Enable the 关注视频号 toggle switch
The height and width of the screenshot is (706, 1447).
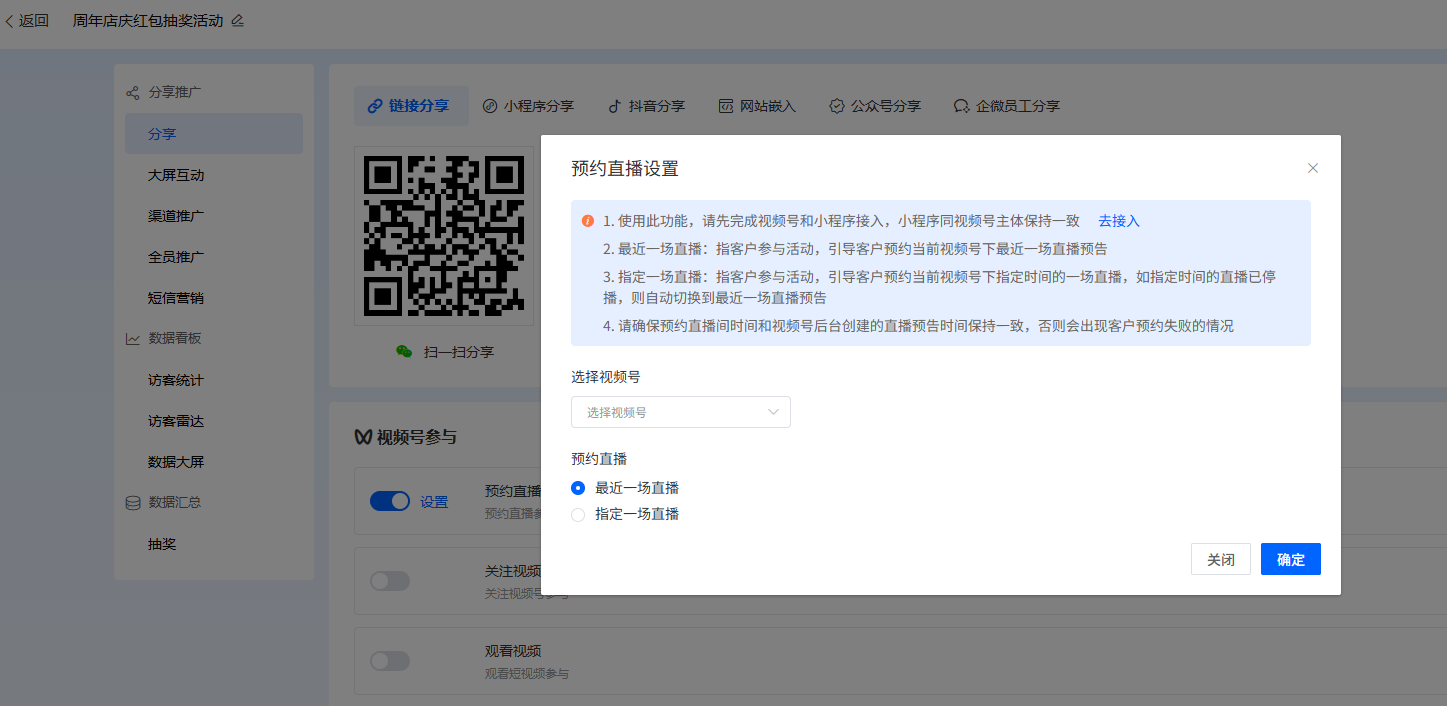tap(390, 580)
